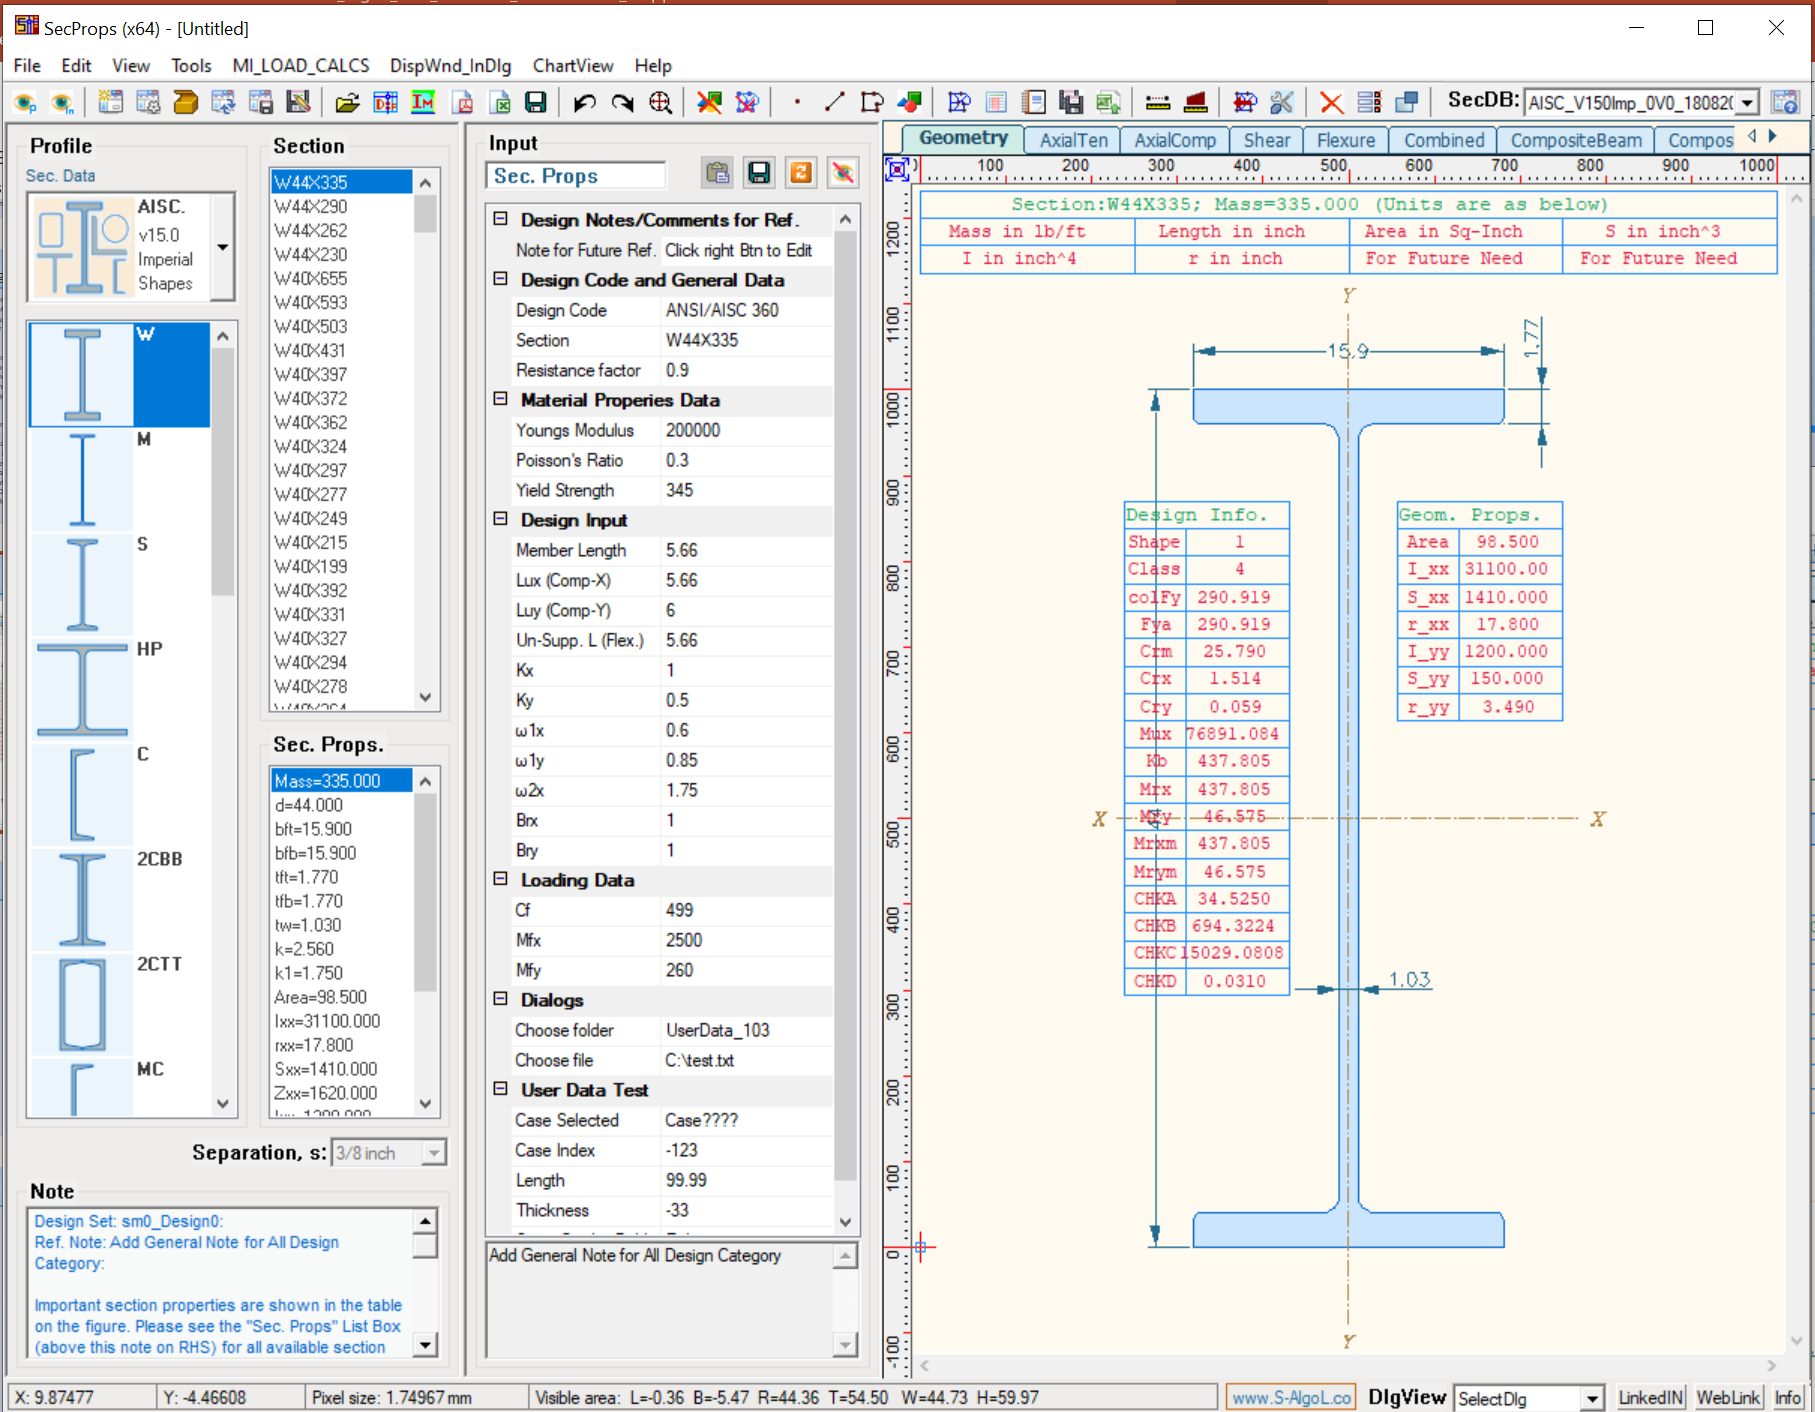Click the zoom-extents icon at ruler corner
The height and width of the screenshot is (1412, 1815).
pyautogui.click(x=897, y=169)
